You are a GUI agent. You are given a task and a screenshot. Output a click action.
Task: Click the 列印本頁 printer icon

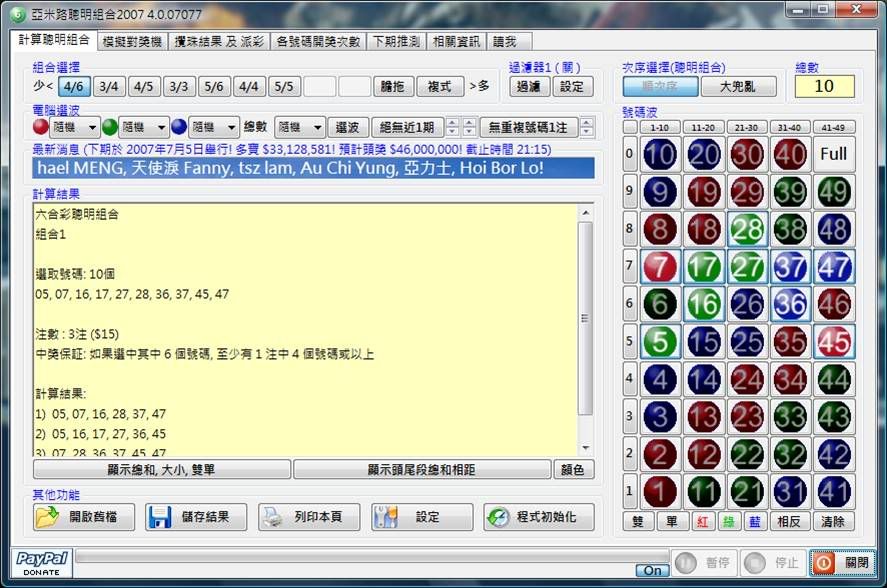point(273,517)
